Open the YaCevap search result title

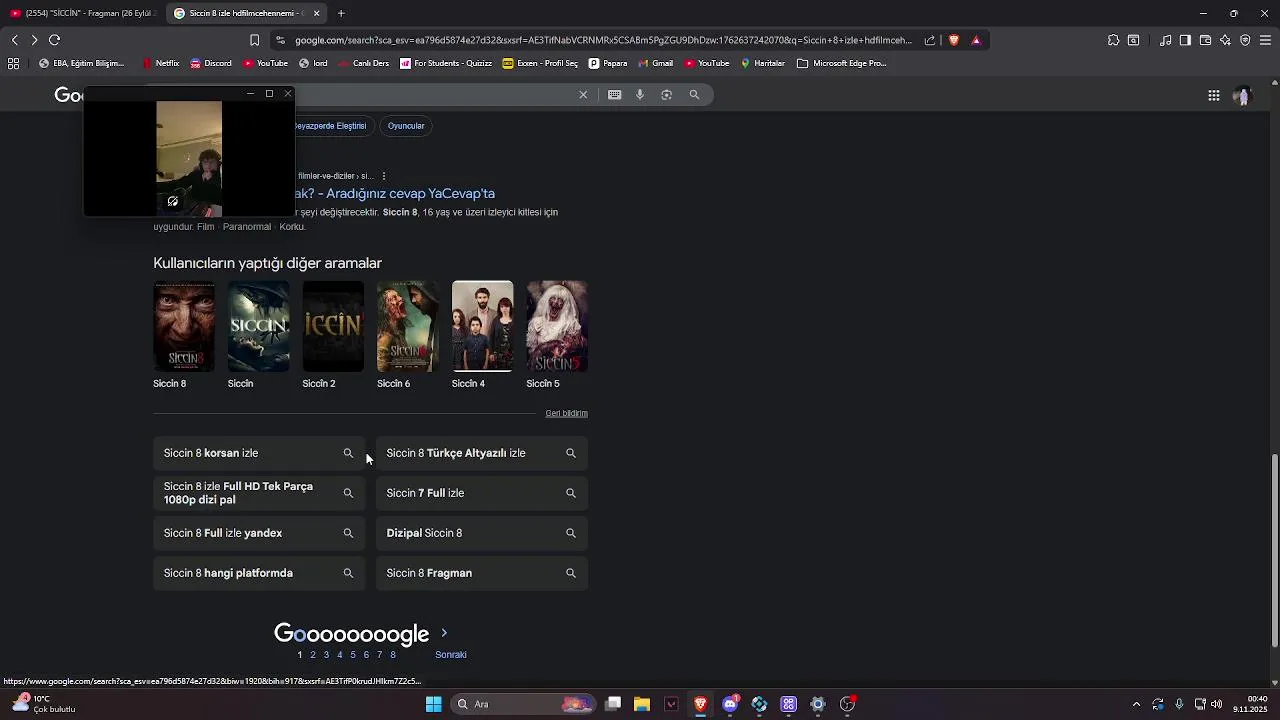395,193
